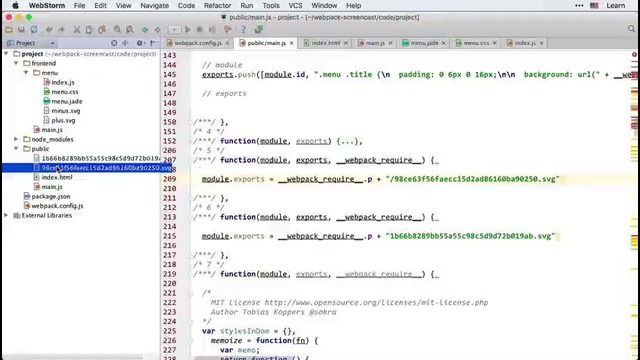Click line number 209 in the gutter
This screenshot has height=360, width=640.
(x=169, y=179)
